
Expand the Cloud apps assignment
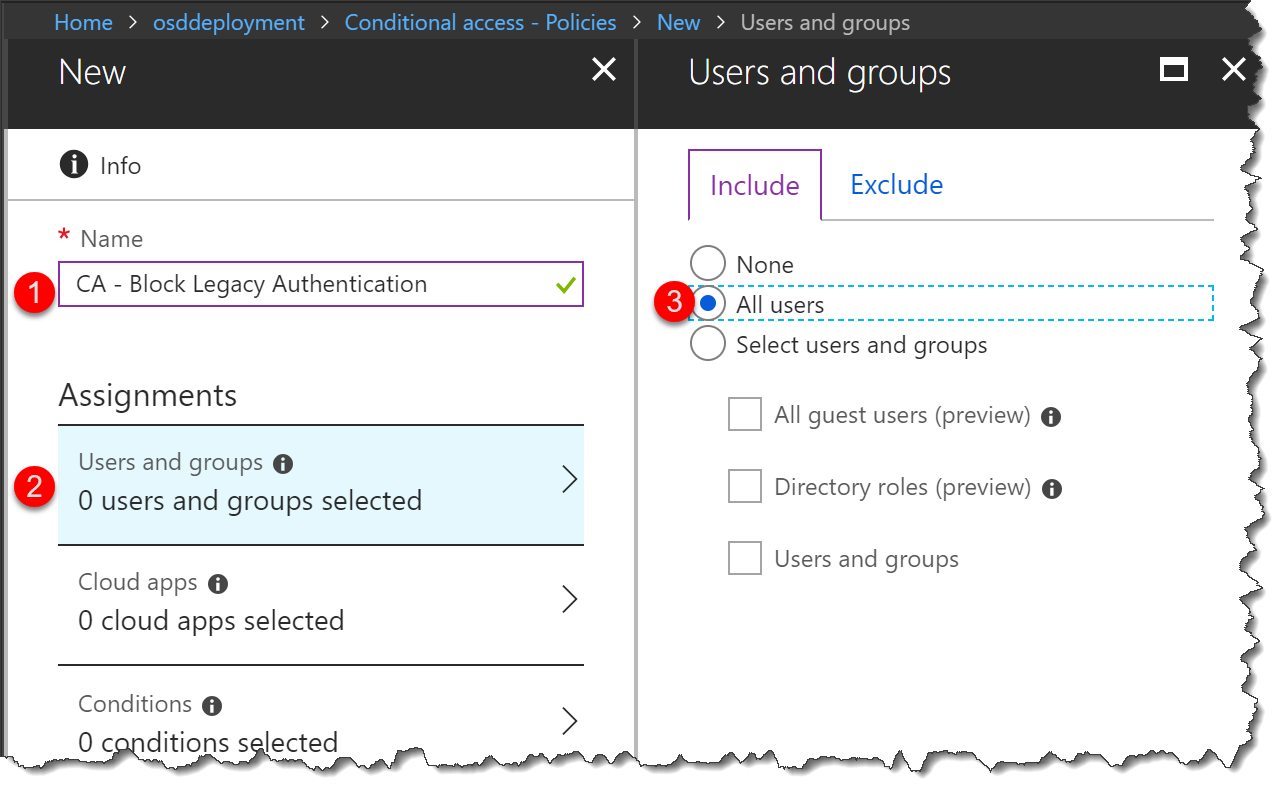tap(320, 598)
